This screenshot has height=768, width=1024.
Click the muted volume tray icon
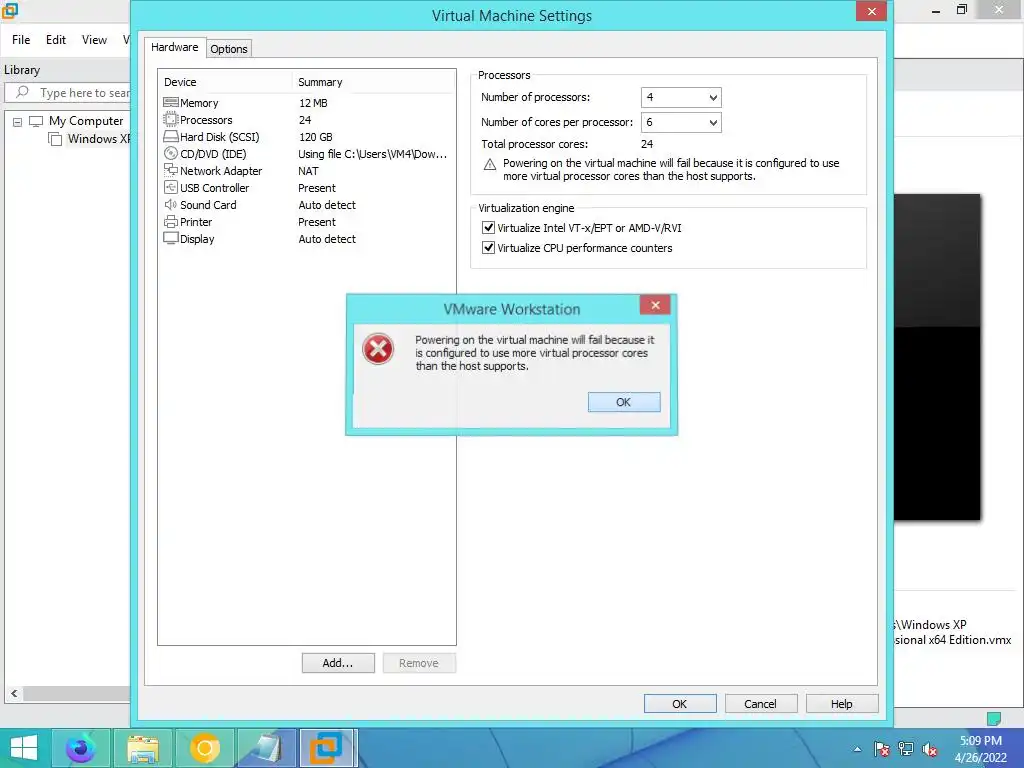[930, 749]
